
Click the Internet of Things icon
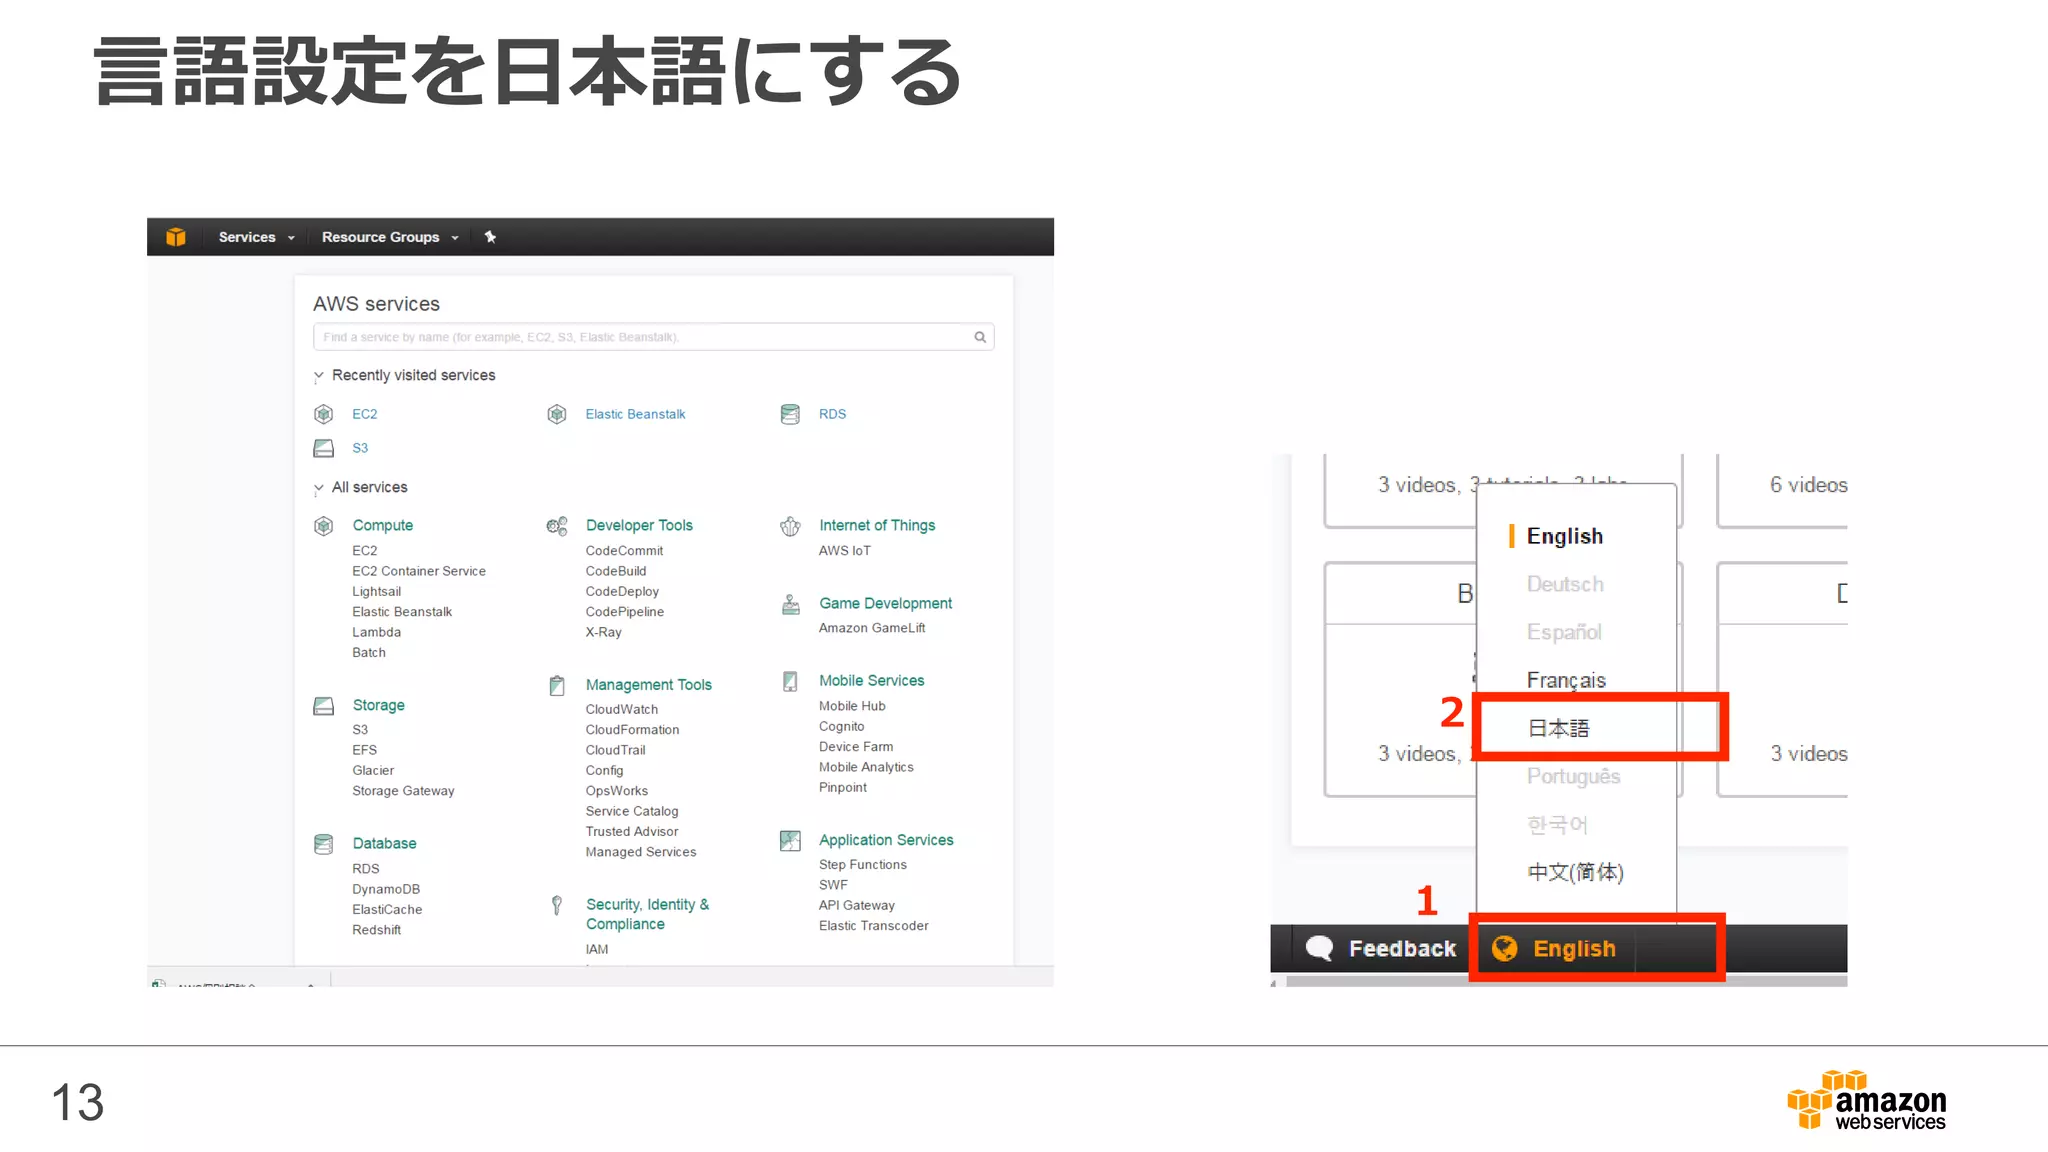(x=790, y=526)
